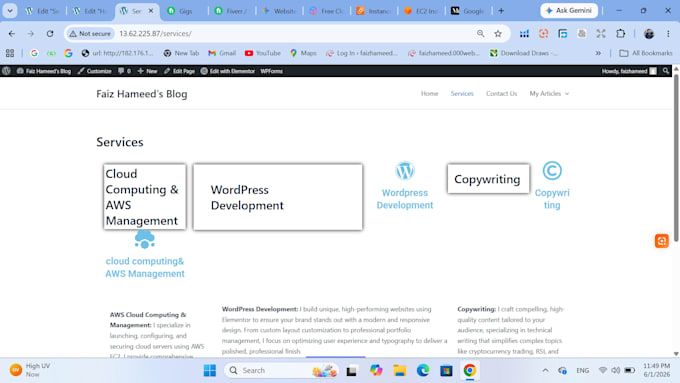Close the active Services tab
680x383 pixels.
click(151, 11)
